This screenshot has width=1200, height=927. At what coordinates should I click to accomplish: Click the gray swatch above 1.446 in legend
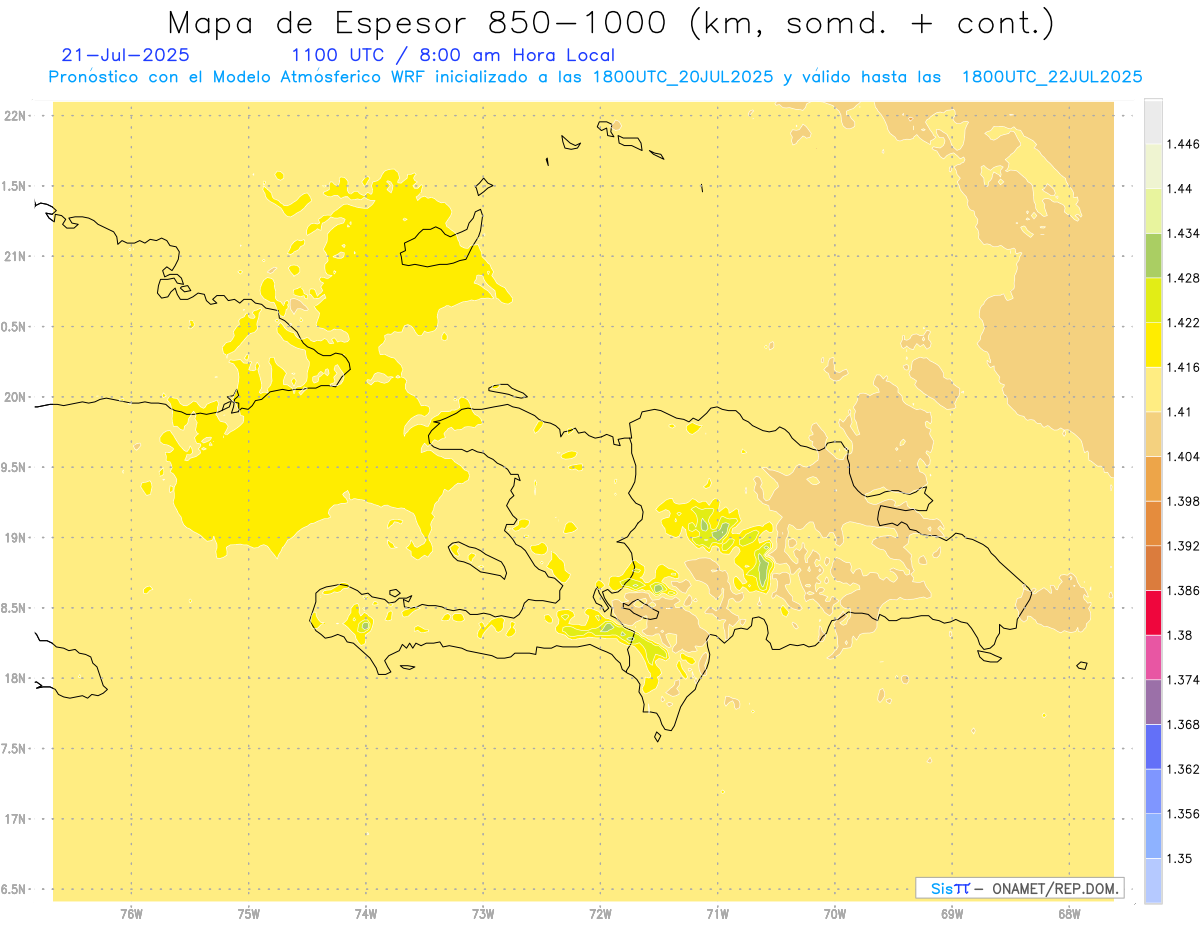coord(1153,121)
